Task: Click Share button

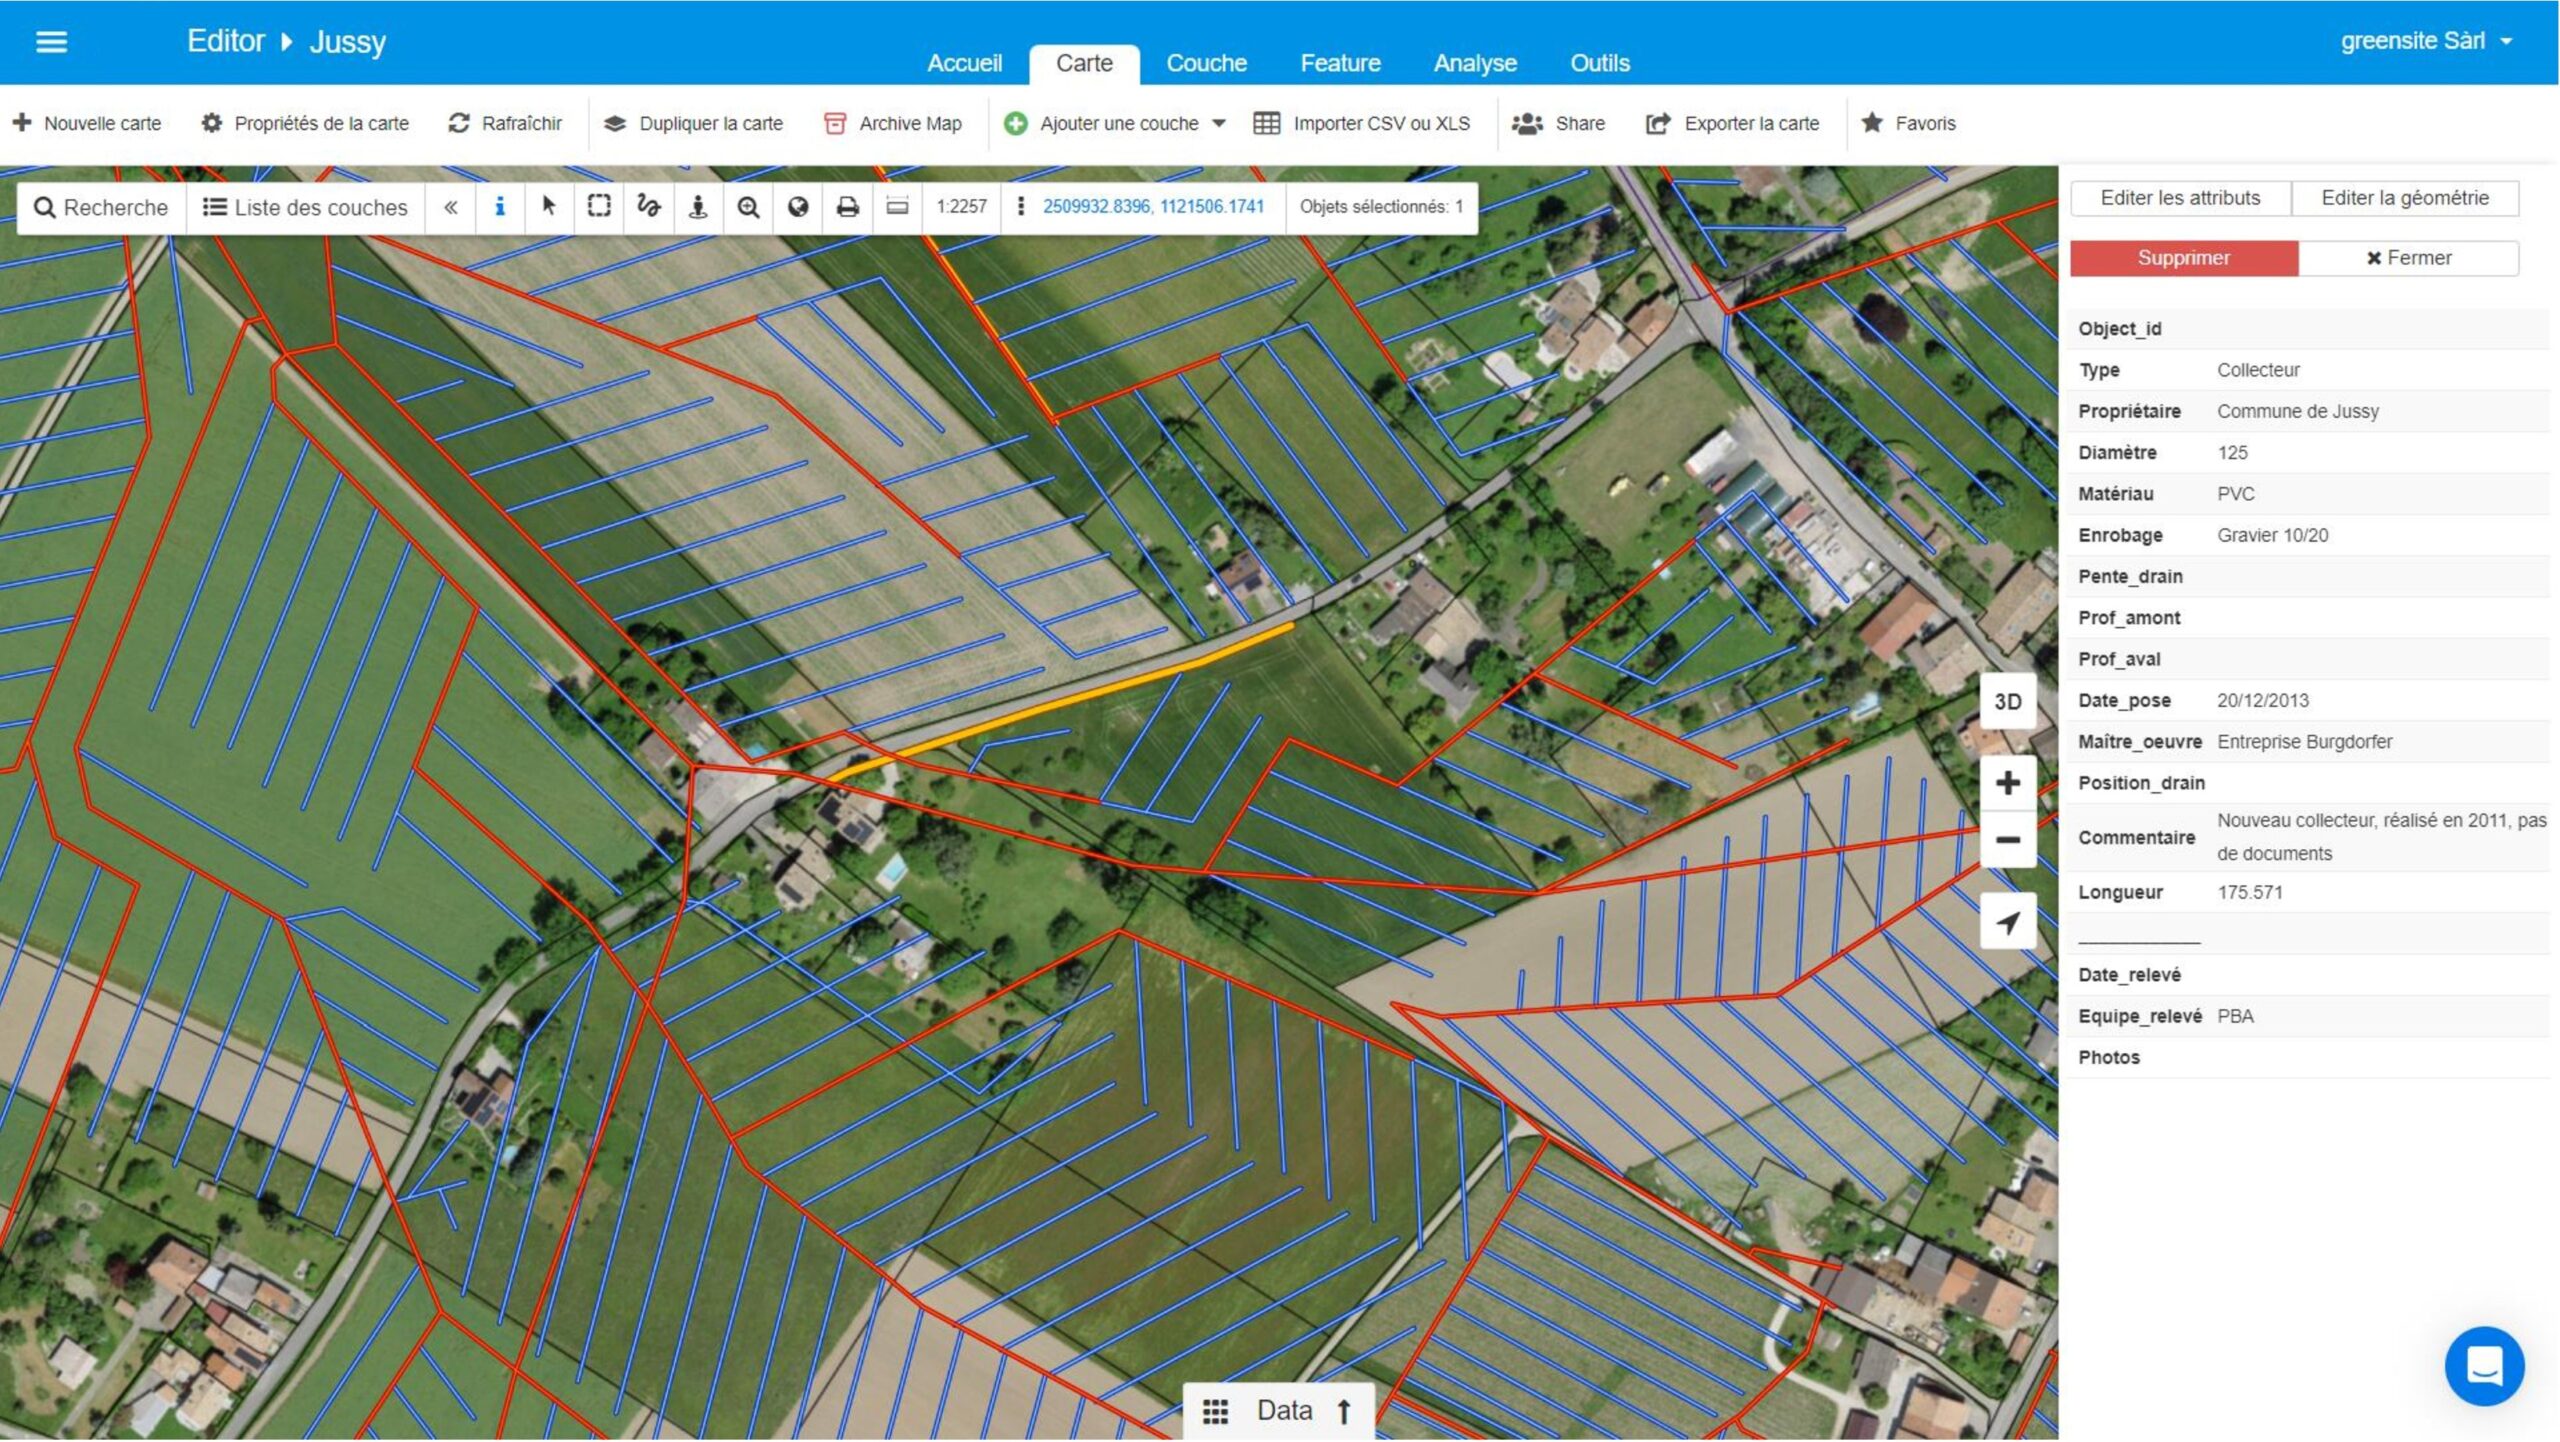Action: 1559,123
